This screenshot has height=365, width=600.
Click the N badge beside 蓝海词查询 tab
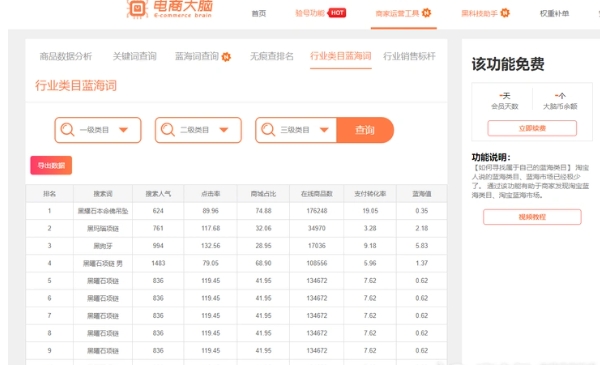(x=226, y=57)
